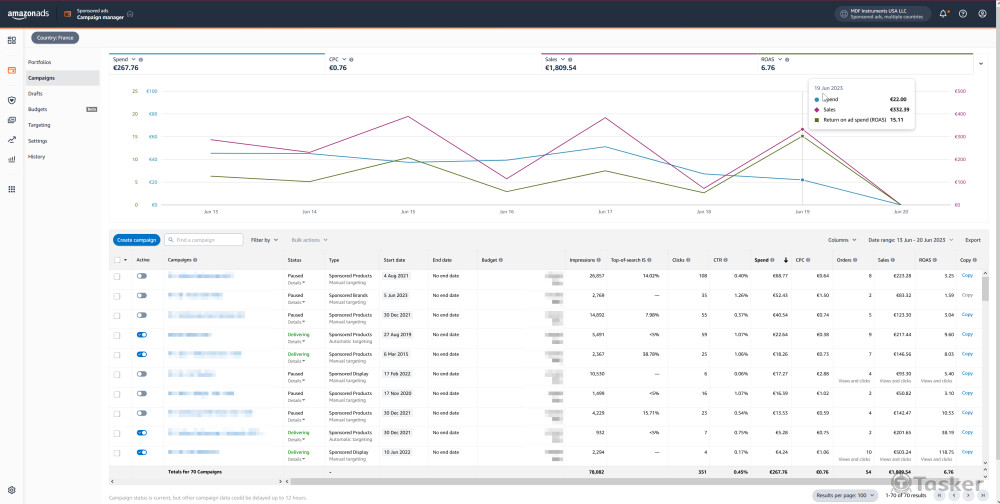Click the bar chart reports icon in sidebar

(11, 159)
